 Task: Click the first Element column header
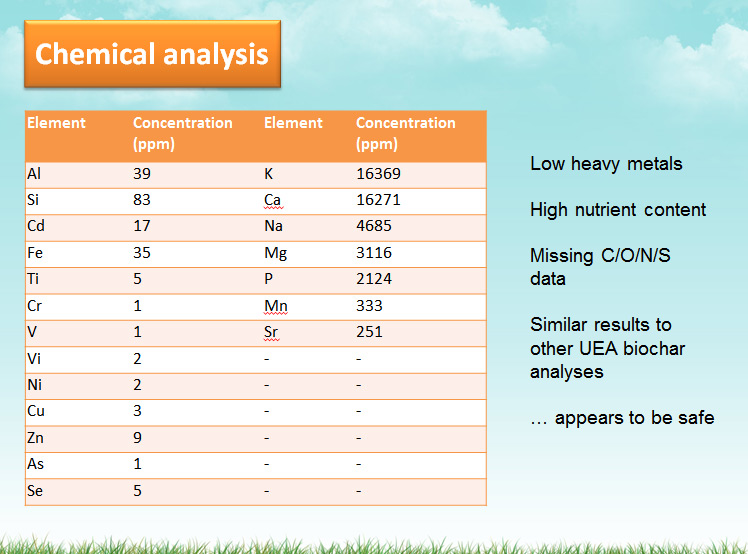point(56,123)
